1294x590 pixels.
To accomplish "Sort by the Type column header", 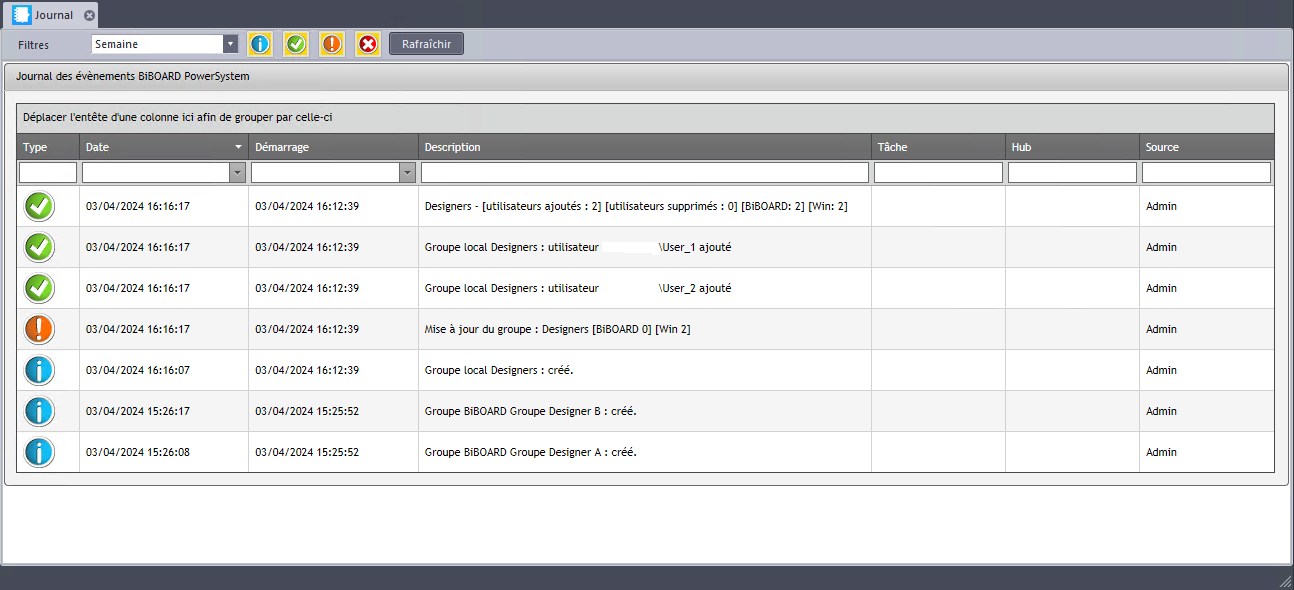I will coord(48,147).
